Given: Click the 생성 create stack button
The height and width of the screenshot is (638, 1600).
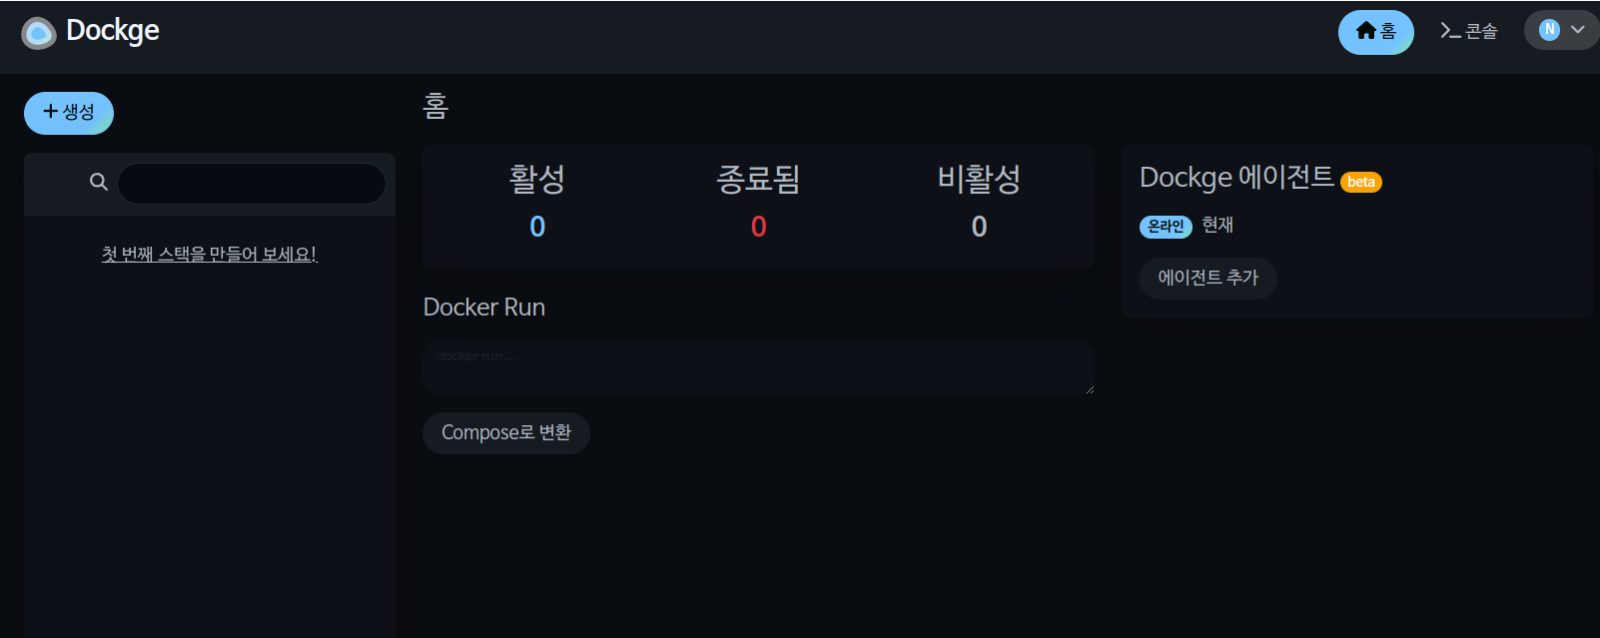Looking at the screenshot, I should (x=69, y=113).
